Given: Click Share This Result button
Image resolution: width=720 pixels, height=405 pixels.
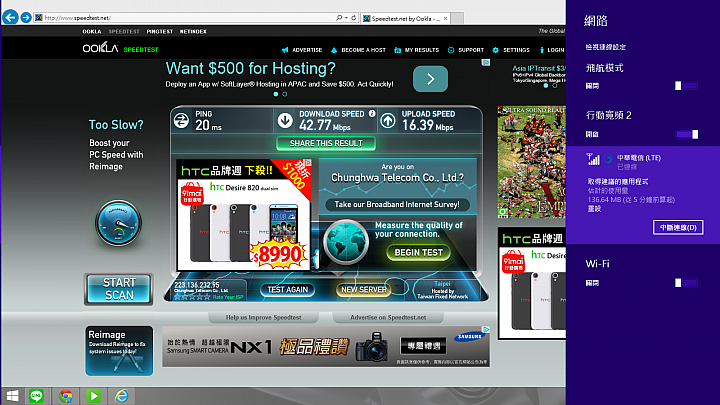Looking at the screenshot, I should coord(326,143).
